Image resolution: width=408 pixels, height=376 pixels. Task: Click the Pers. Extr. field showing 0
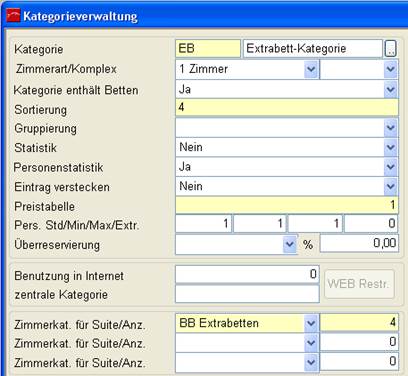[371, 223]
